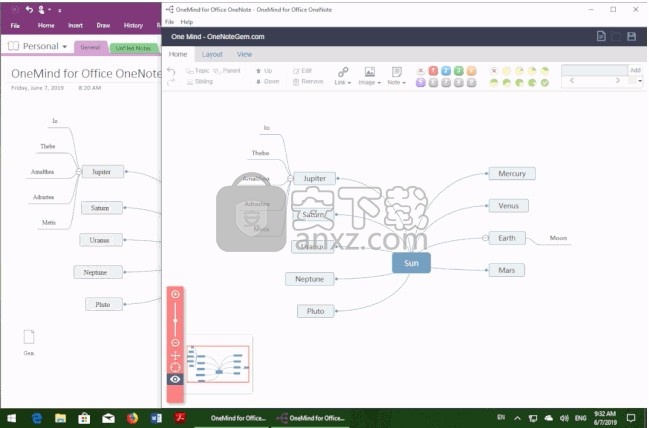This screenshot has height=428, width=649.
Task: Open Firefox from the taskbar
Action: [x=132, y=418]
